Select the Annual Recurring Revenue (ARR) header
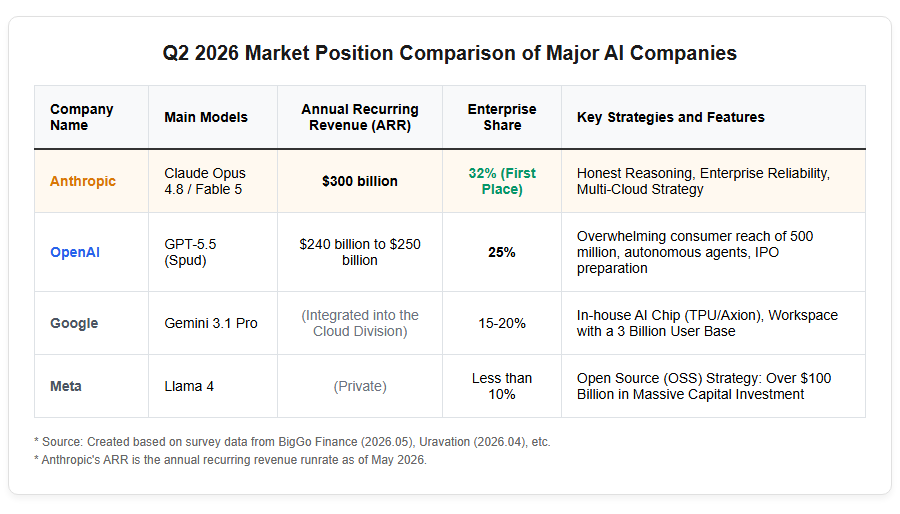The width and height of the screenshot is (900, 514). click(360, 117)
